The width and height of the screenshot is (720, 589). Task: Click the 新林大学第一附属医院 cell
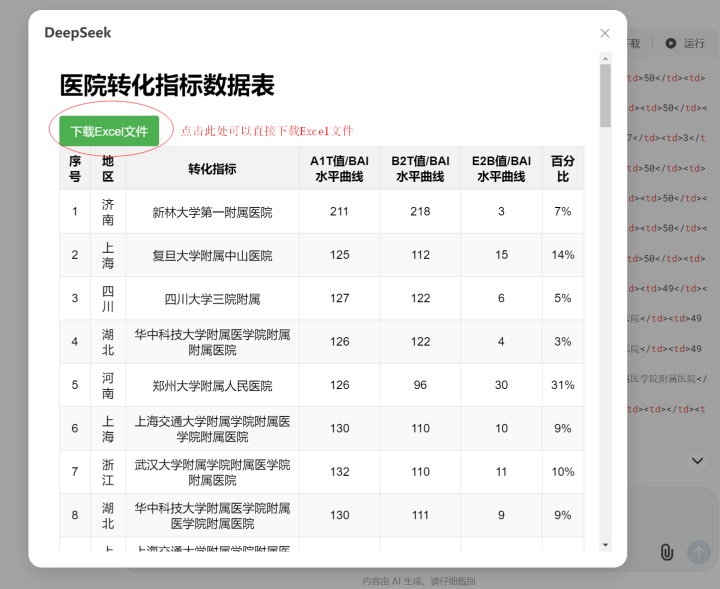212,212
